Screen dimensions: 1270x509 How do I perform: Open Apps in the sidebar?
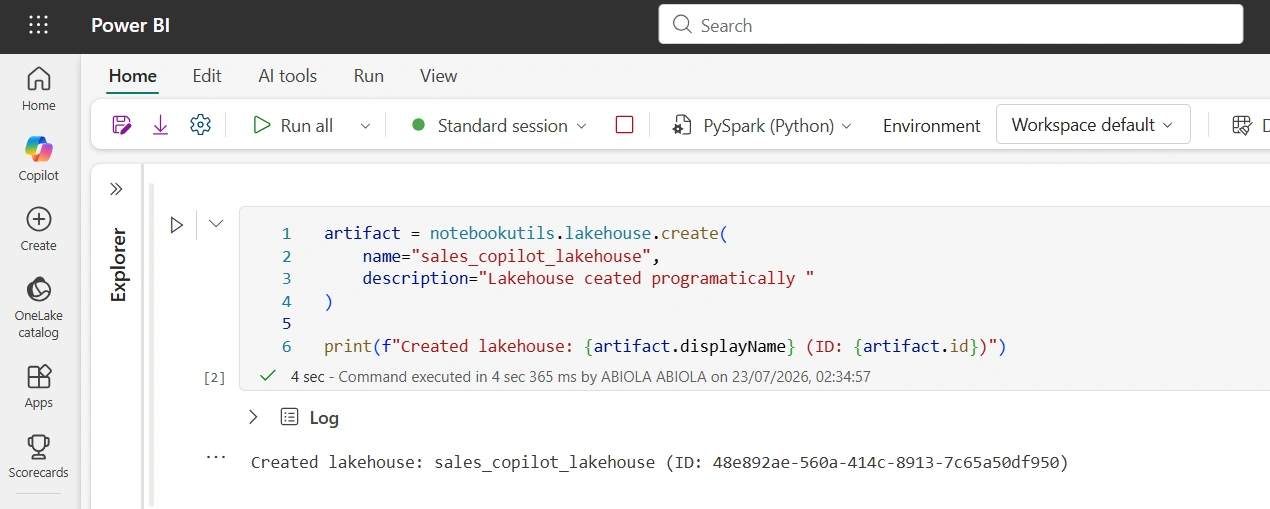(39, 387)
